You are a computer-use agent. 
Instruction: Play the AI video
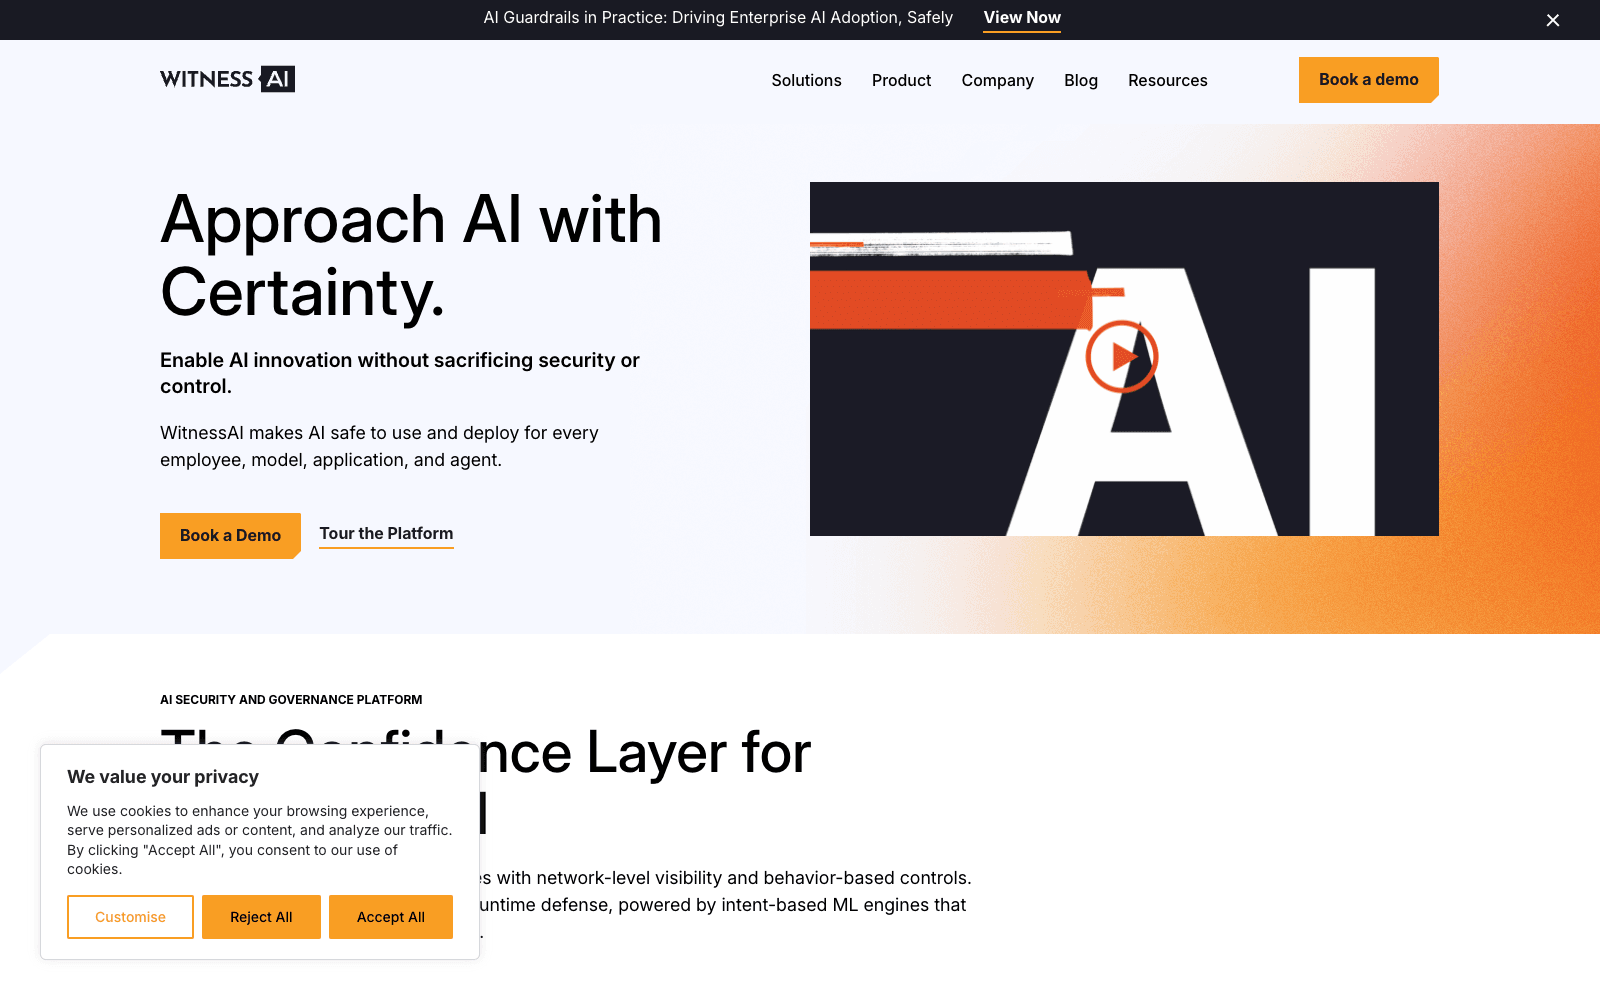click(x=1122, y=356)
